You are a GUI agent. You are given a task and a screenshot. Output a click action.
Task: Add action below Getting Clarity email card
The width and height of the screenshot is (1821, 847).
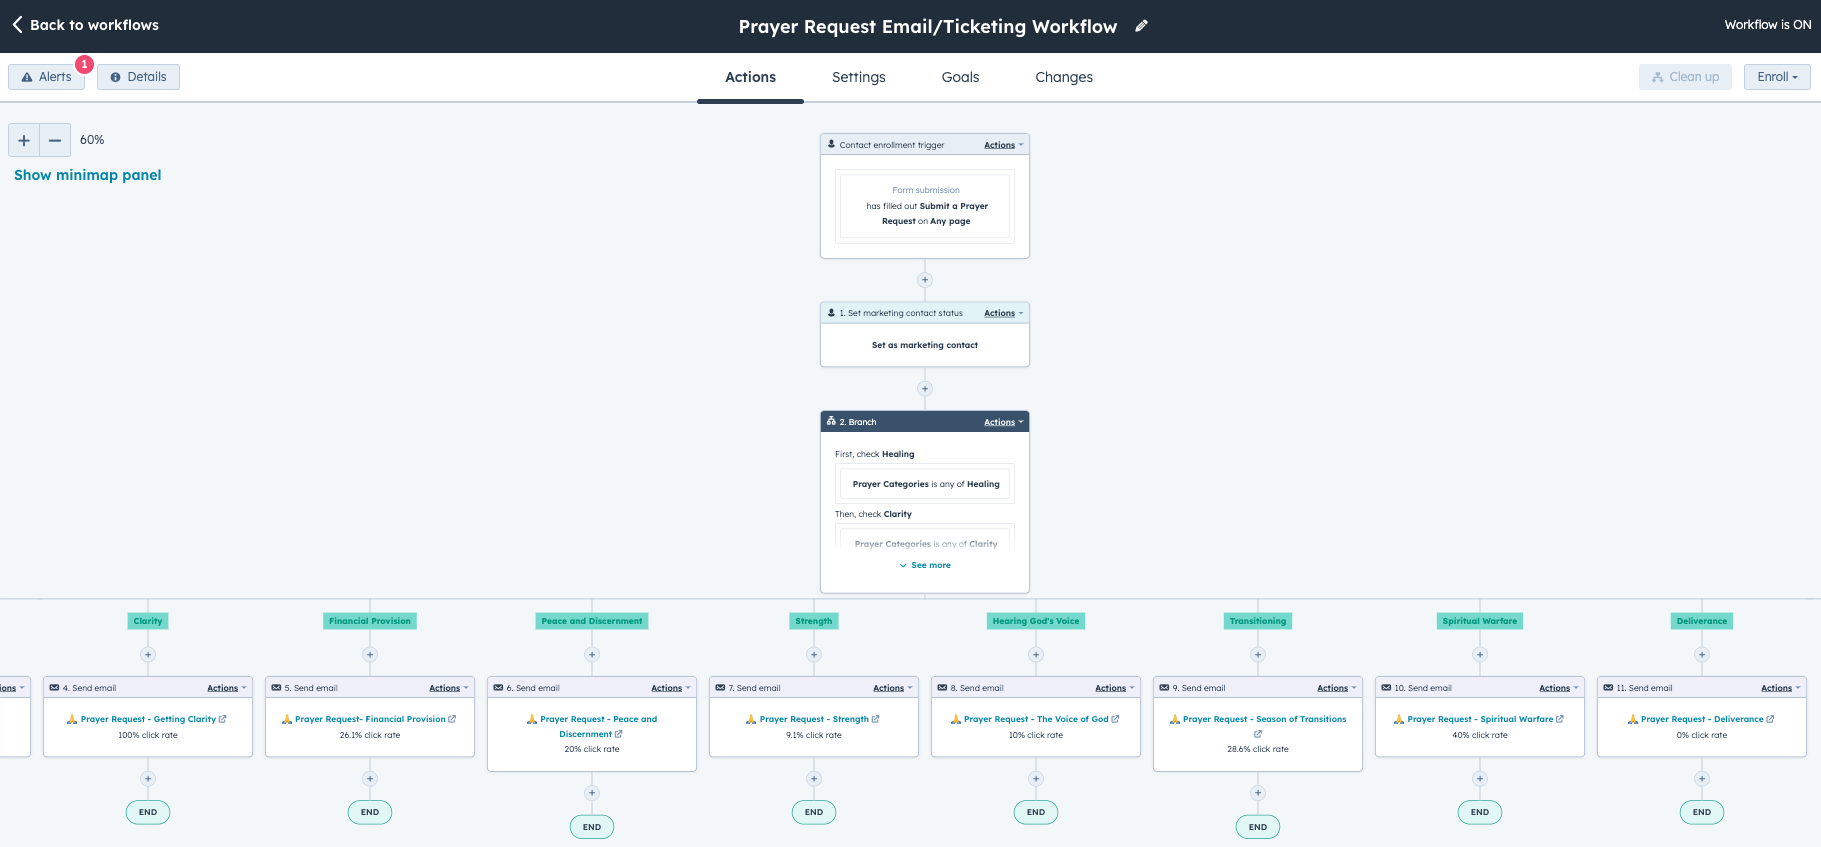[148, 779]
